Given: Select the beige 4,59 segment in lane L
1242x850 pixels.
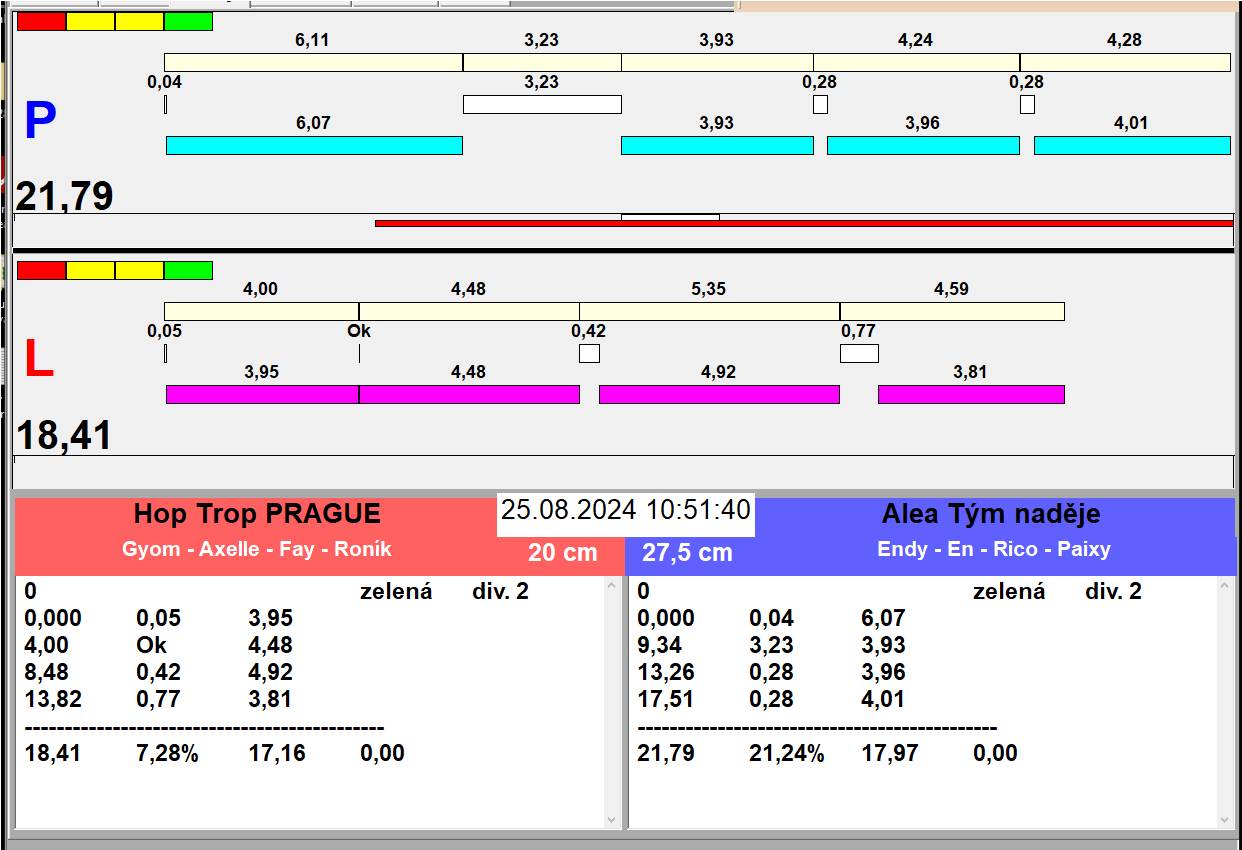Looking at the screenshot, I should (x=952, y=311).
